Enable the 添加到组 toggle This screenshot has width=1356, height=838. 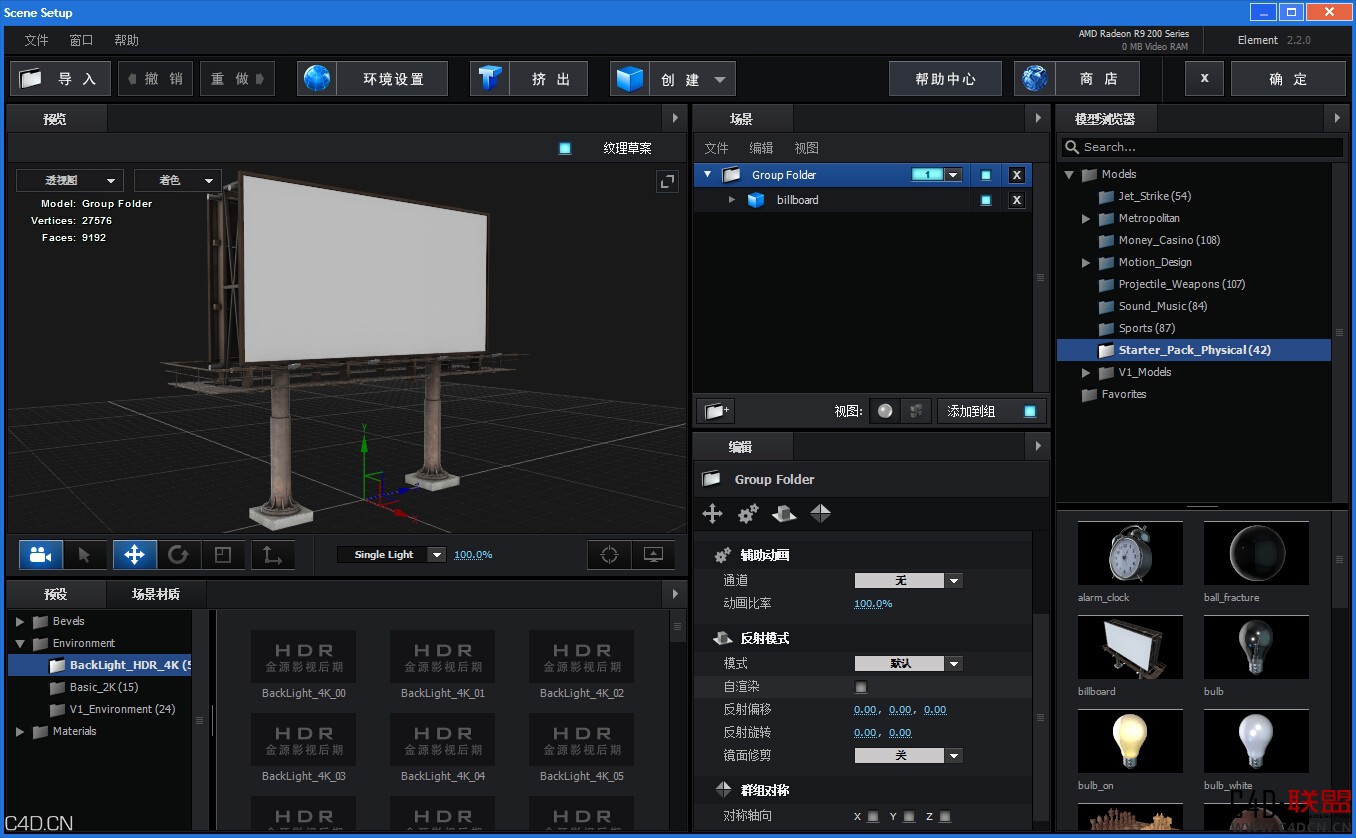1030,410
